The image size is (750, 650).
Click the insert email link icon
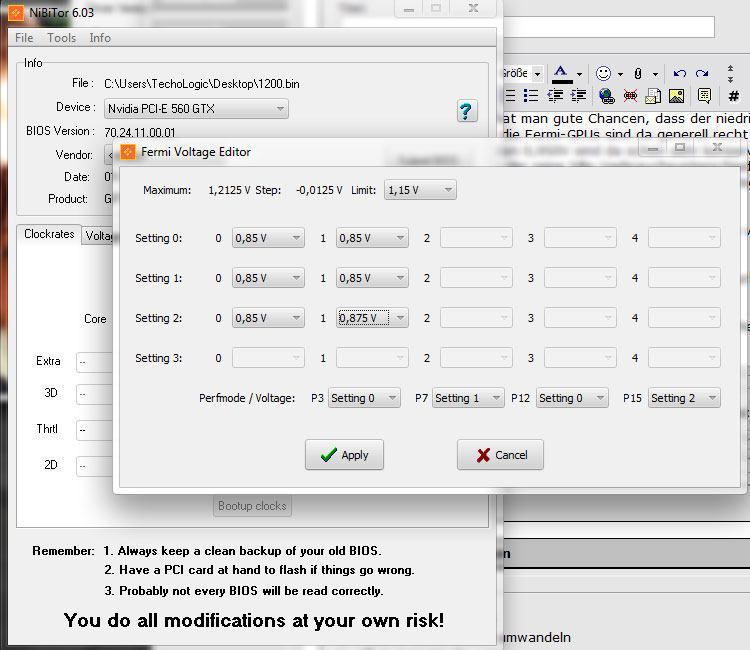point(653,96)
